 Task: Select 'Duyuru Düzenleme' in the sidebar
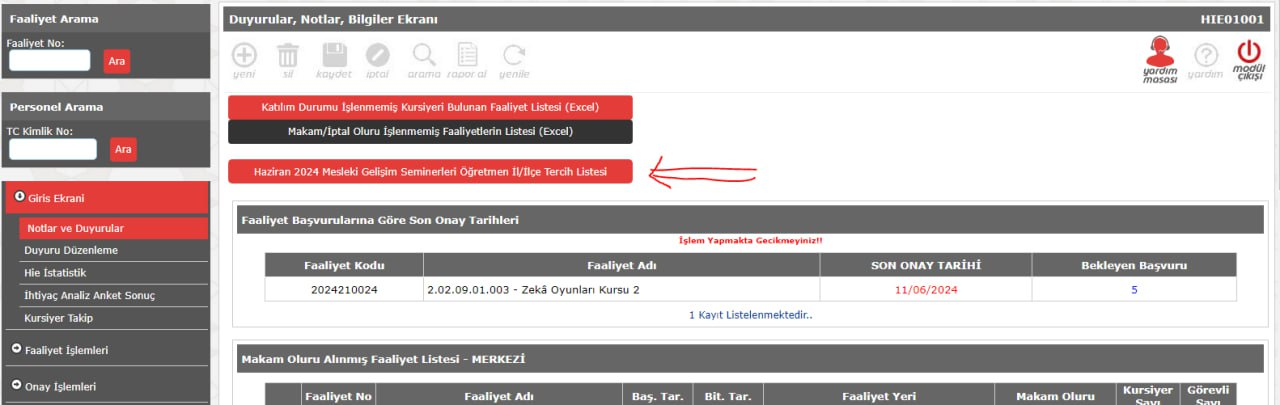(x=71, y=250)
